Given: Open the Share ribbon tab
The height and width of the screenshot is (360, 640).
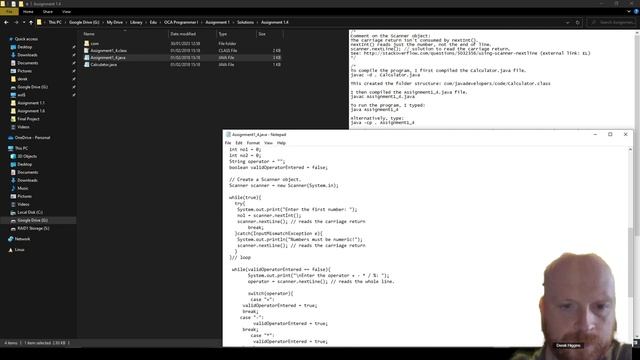Looking at the screenshot, I should coord(48,12).
